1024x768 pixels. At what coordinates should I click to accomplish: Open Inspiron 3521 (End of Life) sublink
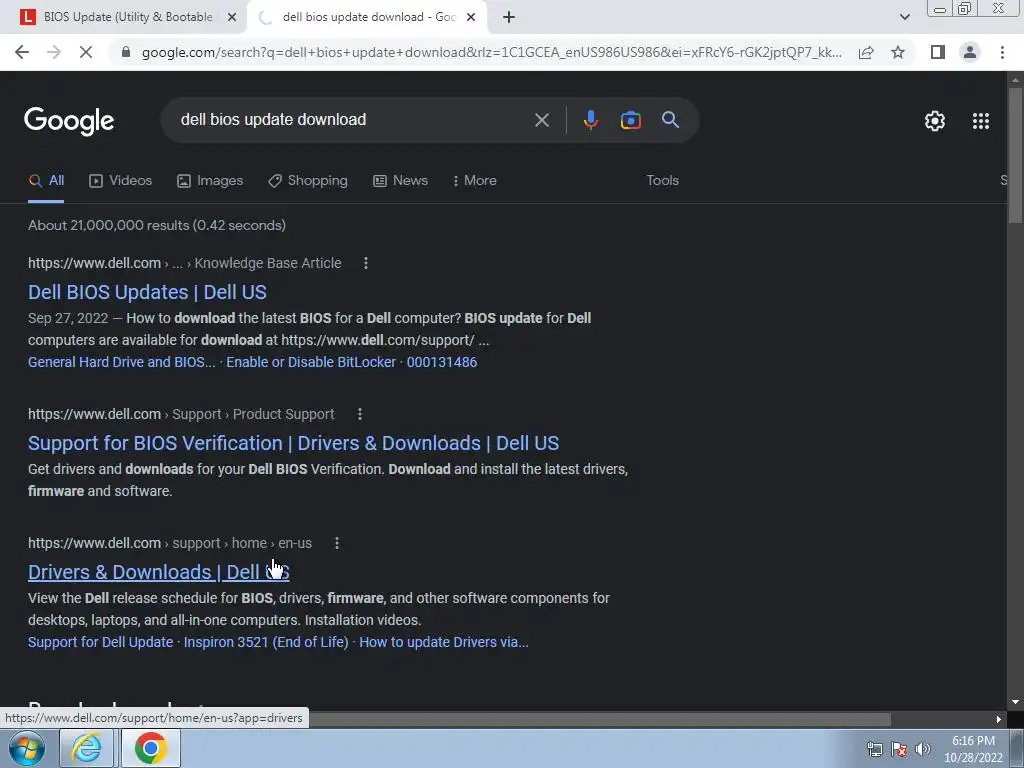266,643
